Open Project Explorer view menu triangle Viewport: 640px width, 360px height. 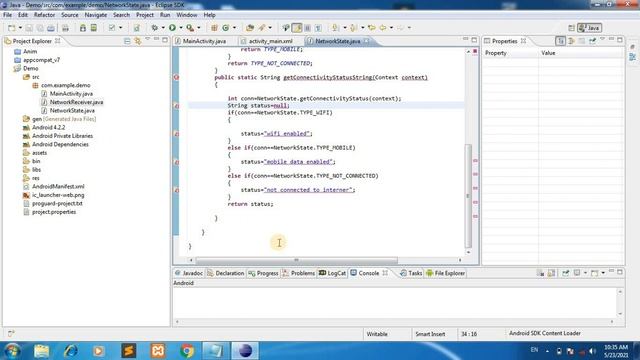tap(147, 40)
